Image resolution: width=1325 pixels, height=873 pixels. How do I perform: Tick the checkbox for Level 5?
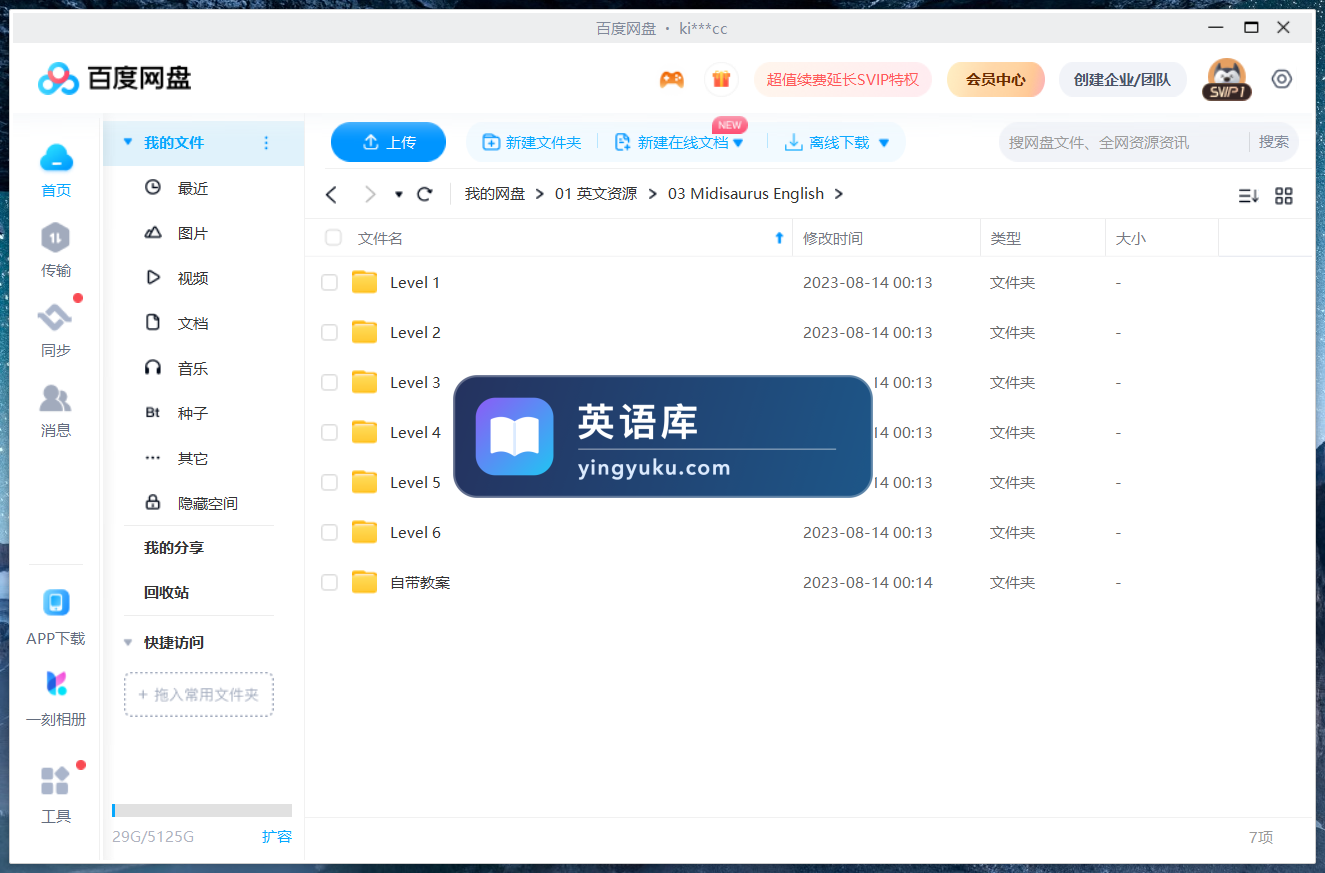coord(329,483)
